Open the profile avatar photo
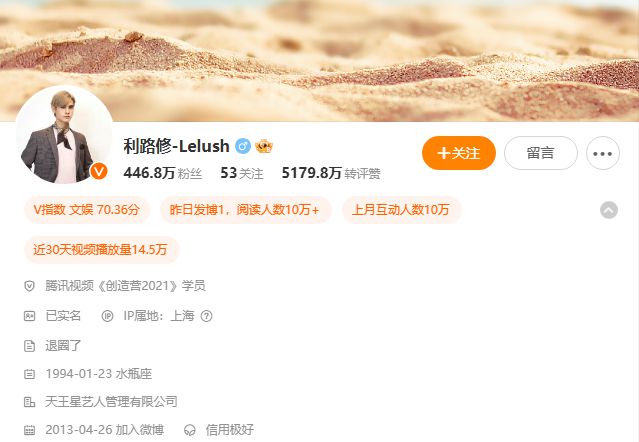This screenshot has width=639, height=442. coord(64,134)
